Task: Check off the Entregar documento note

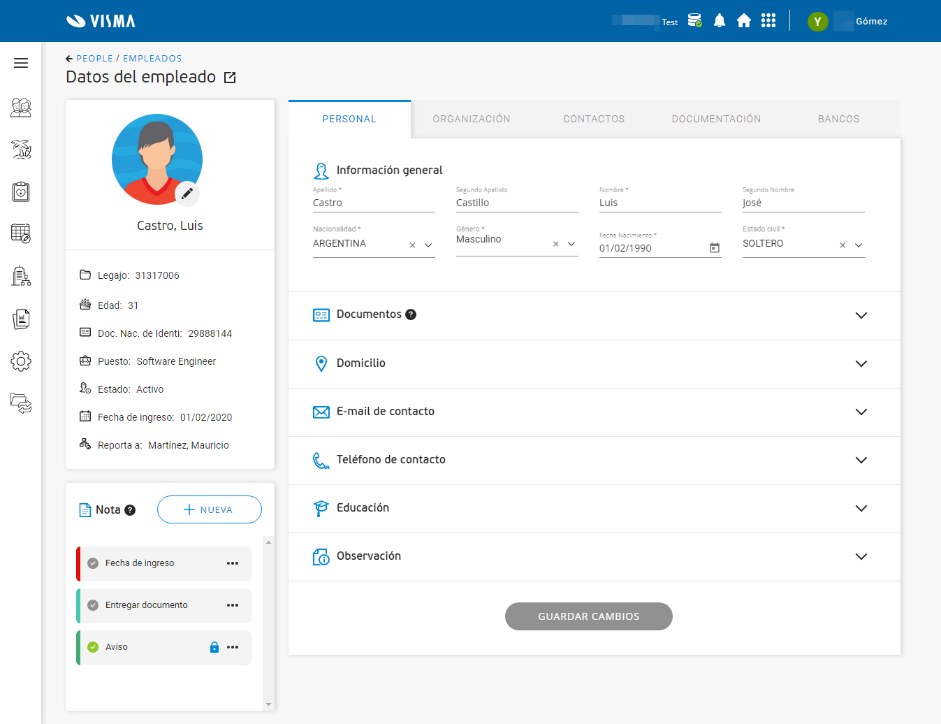Action: click(93, 605)
